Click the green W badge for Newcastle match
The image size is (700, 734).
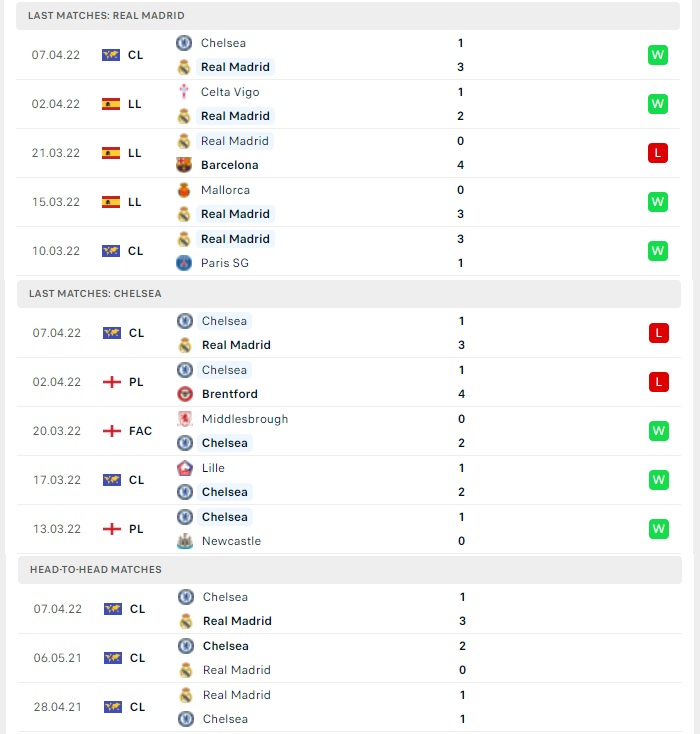click(659, 529)
